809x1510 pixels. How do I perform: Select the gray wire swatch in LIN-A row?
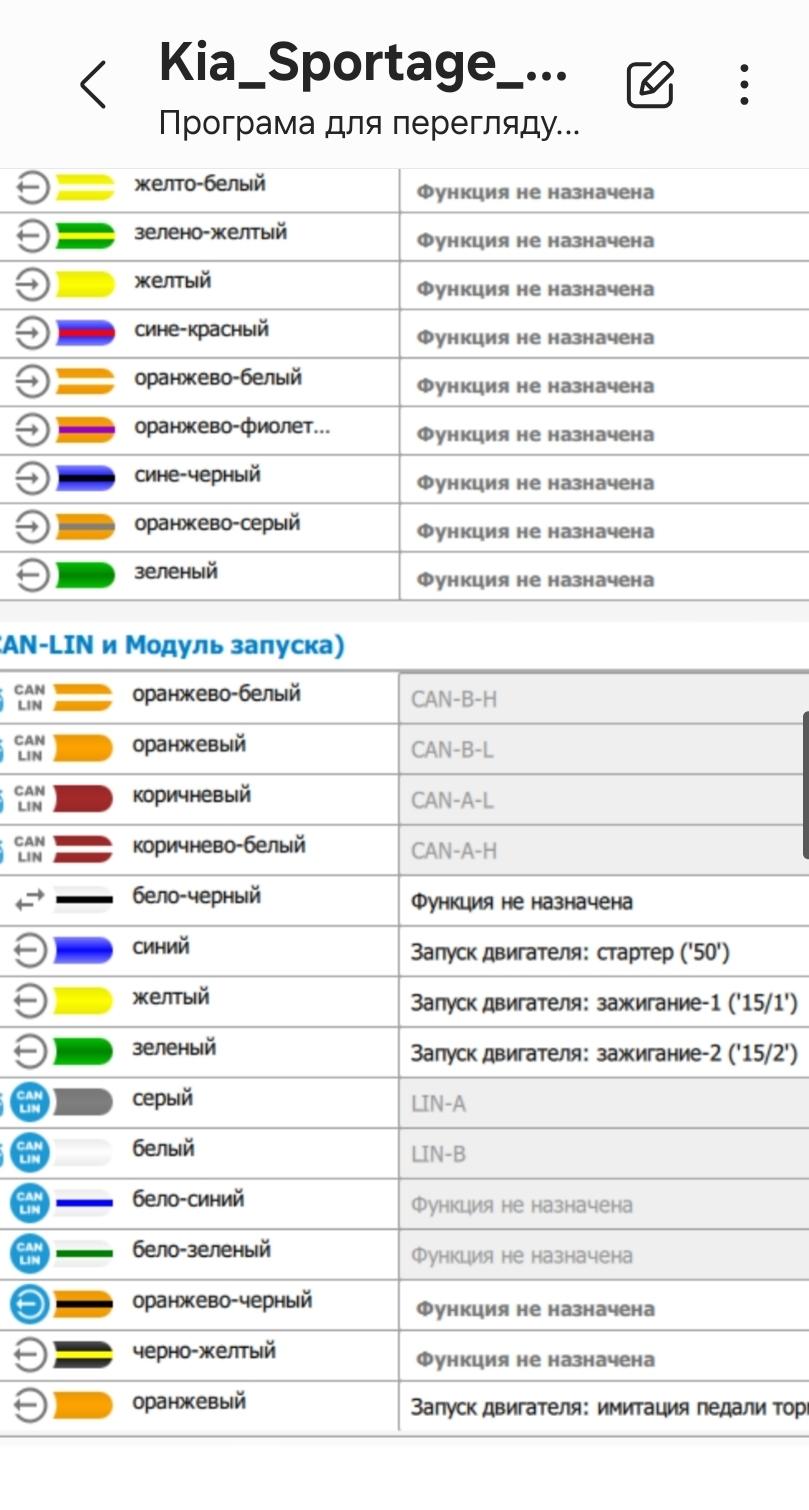(83, 1102)
